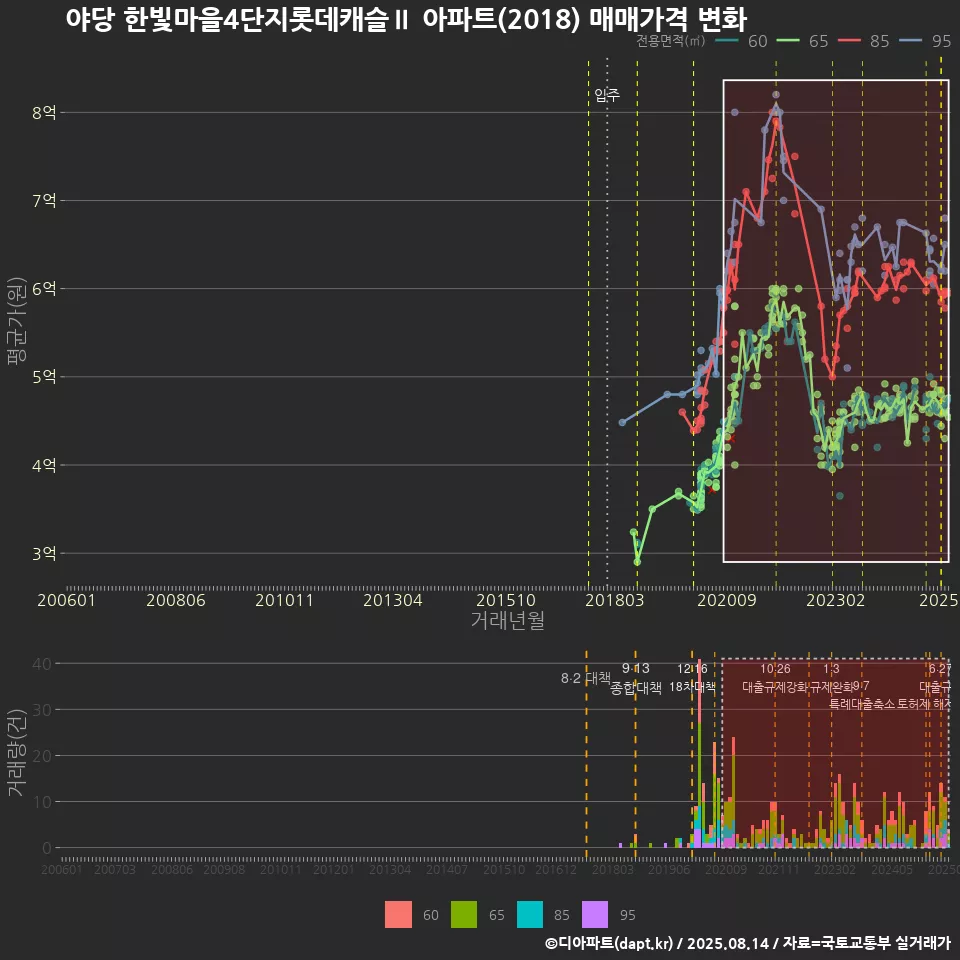Click 201407 on the volume chart x-axis
The height and width of the screenshot is (960, 960).
pos(446,869)
